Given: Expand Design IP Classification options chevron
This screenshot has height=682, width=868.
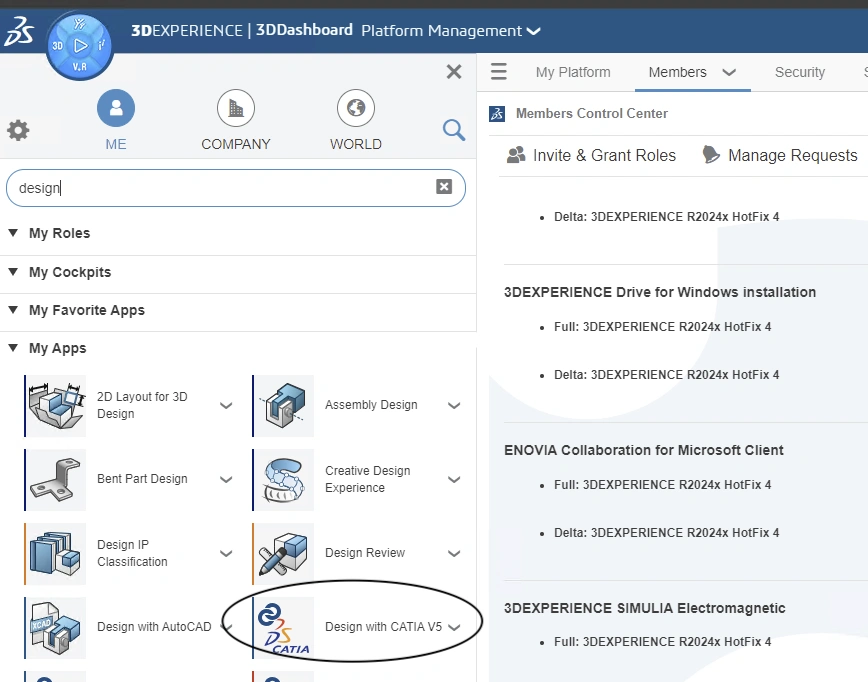Looking at the screenshot, I should click(226, 553).
